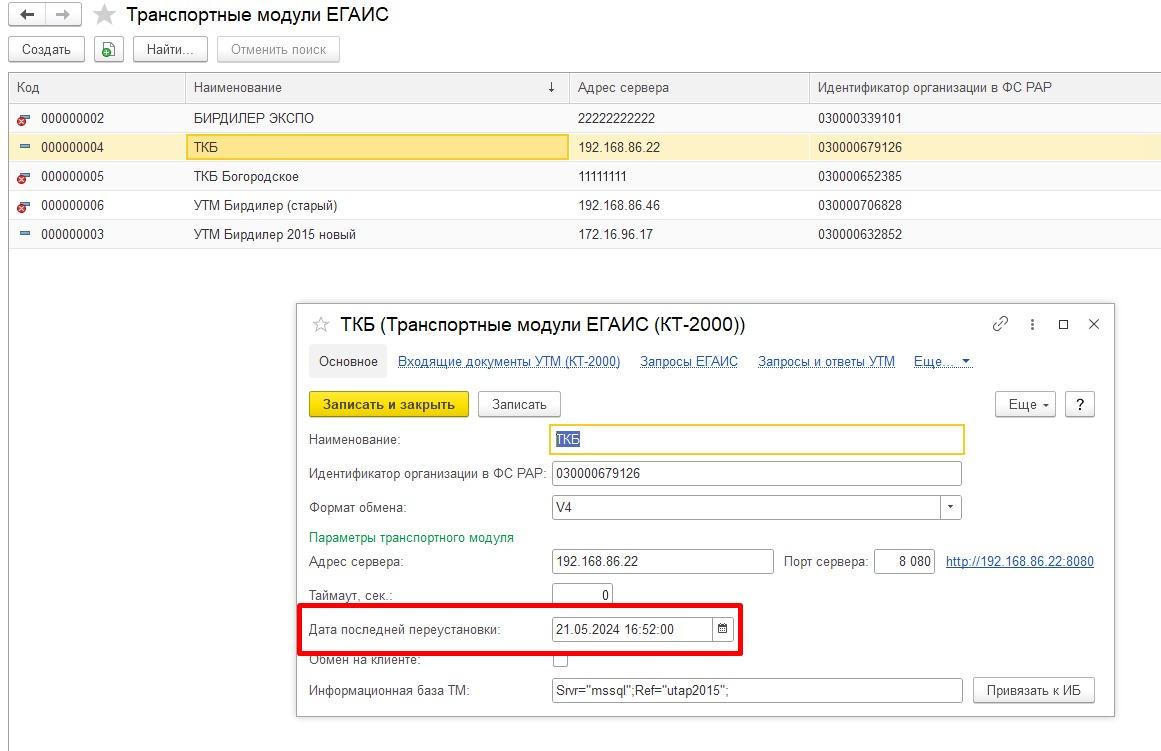Click the Создать button
This screenshot has width=1161, height=751.
[x=47, y=50]
